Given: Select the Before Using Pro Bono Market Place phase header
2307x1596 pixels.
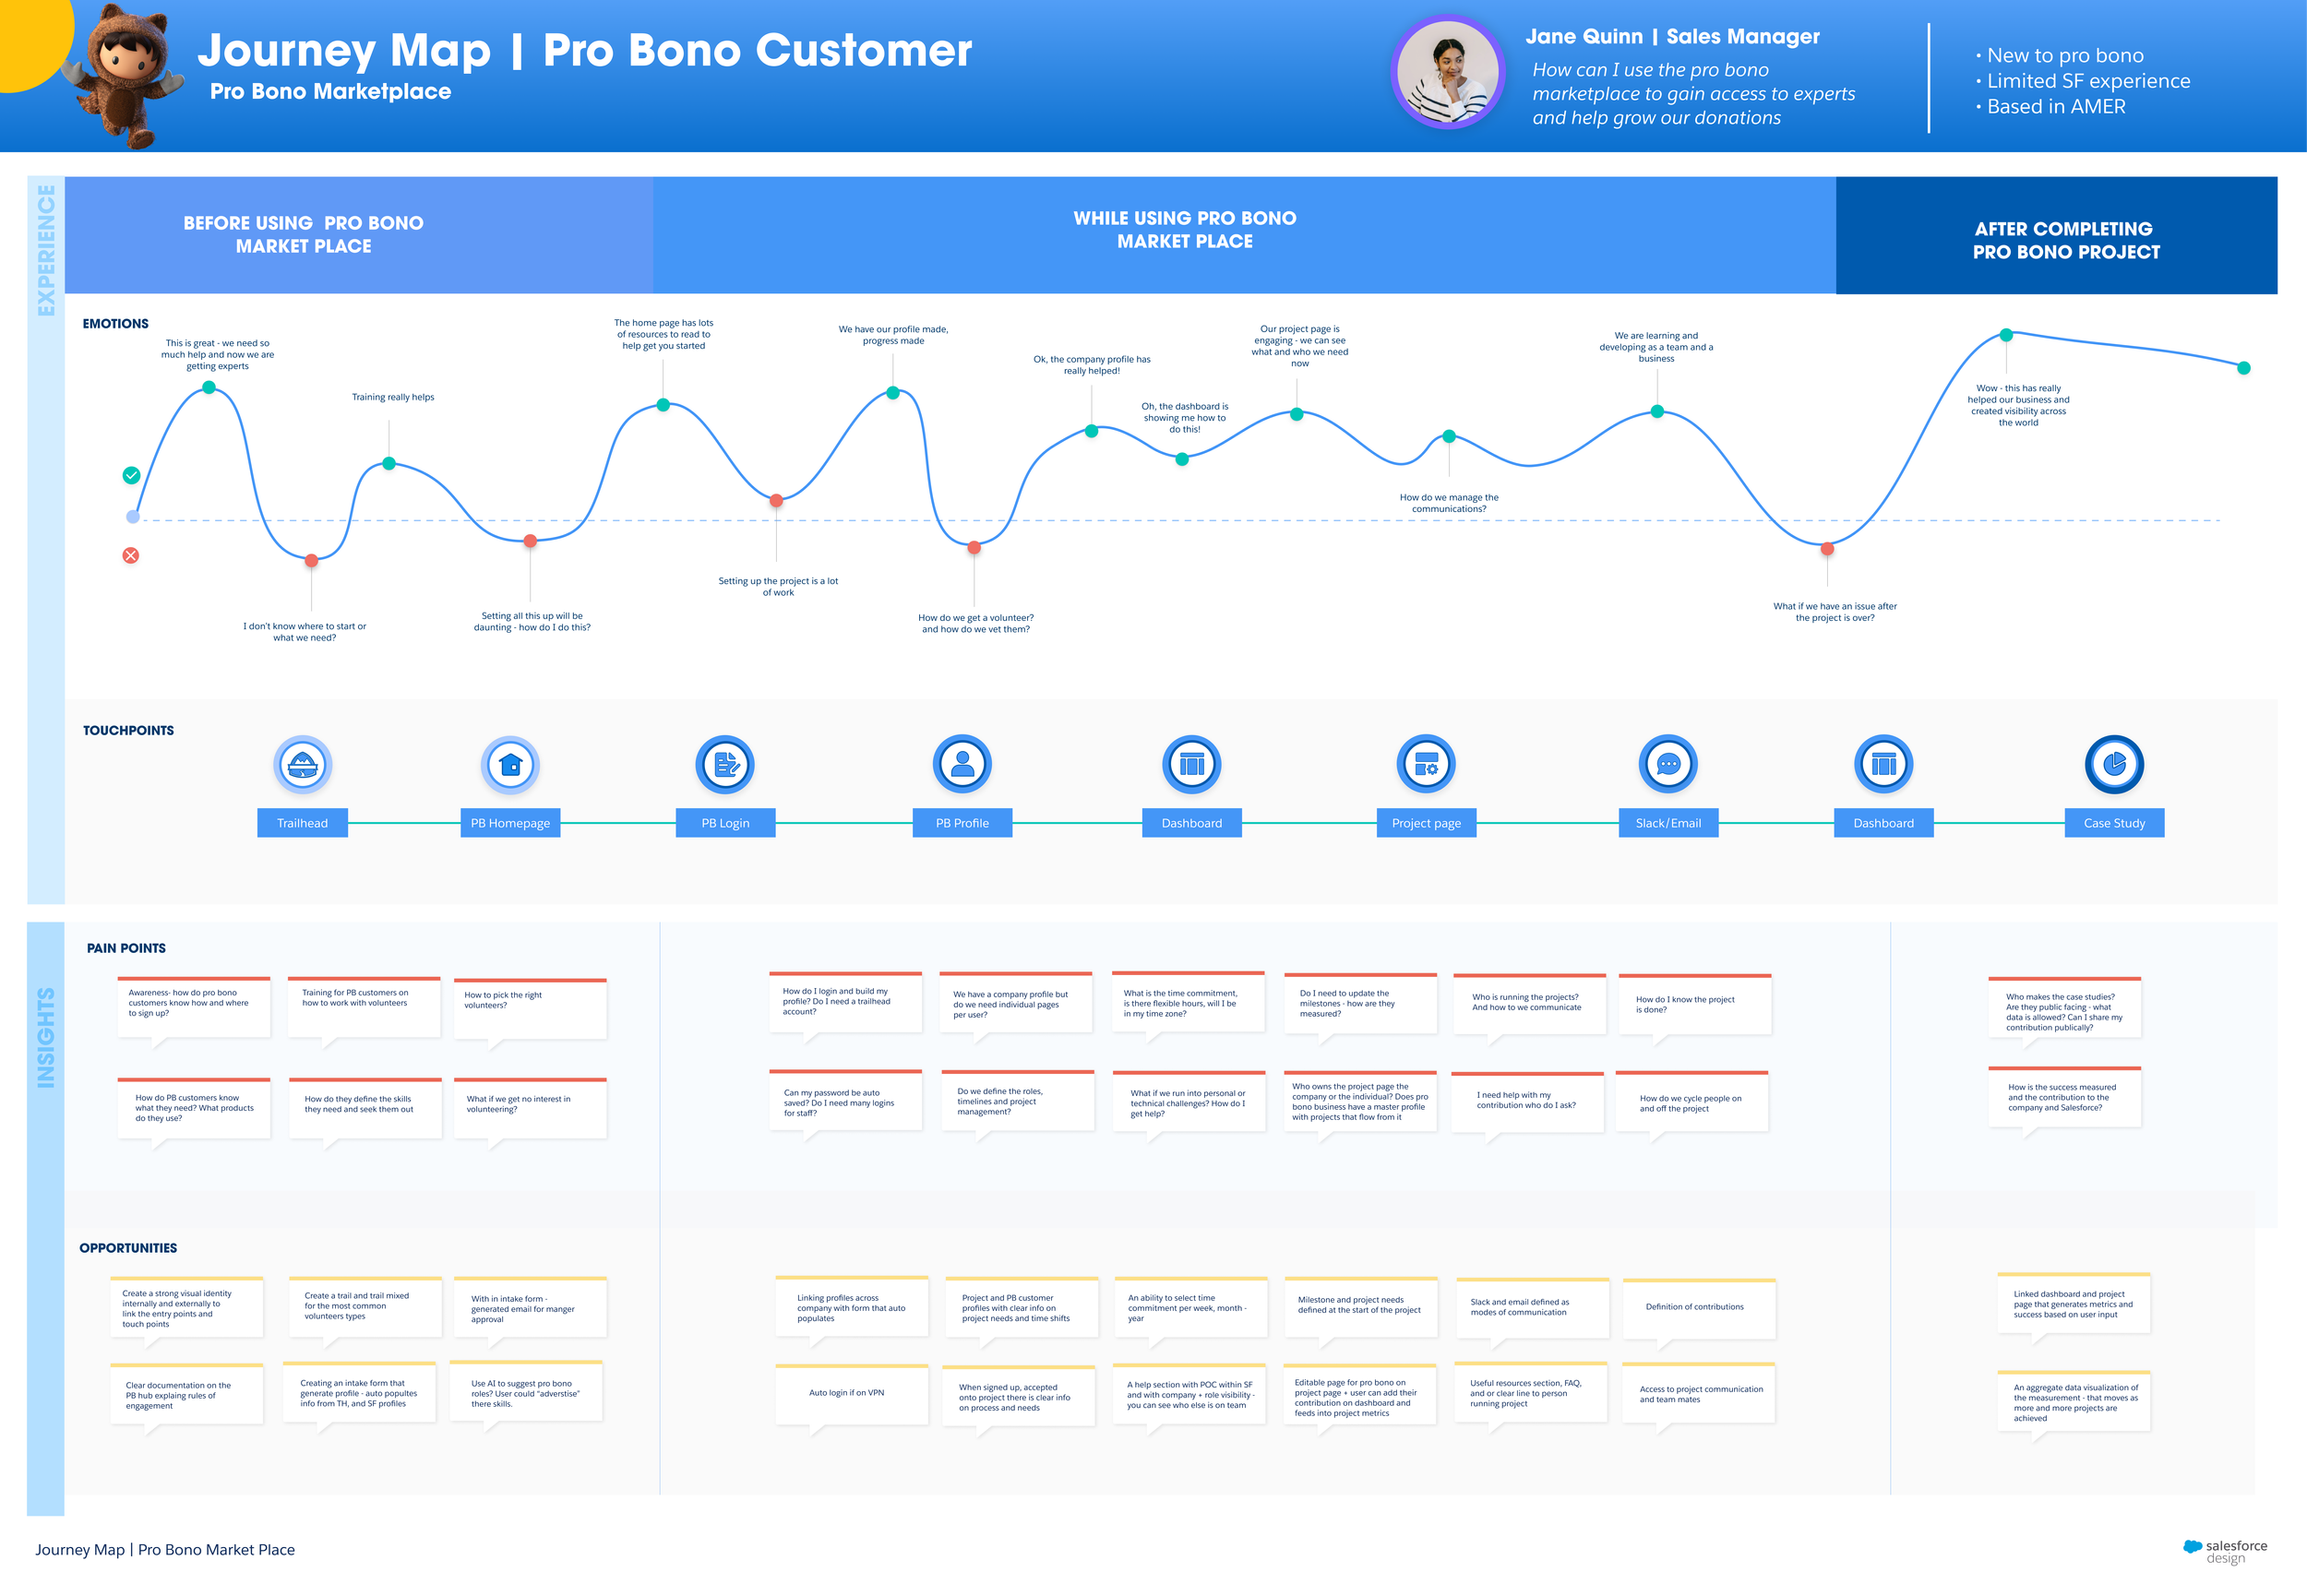Looking at the screenshot, I should pyautogui.click(x=359, y=235).
